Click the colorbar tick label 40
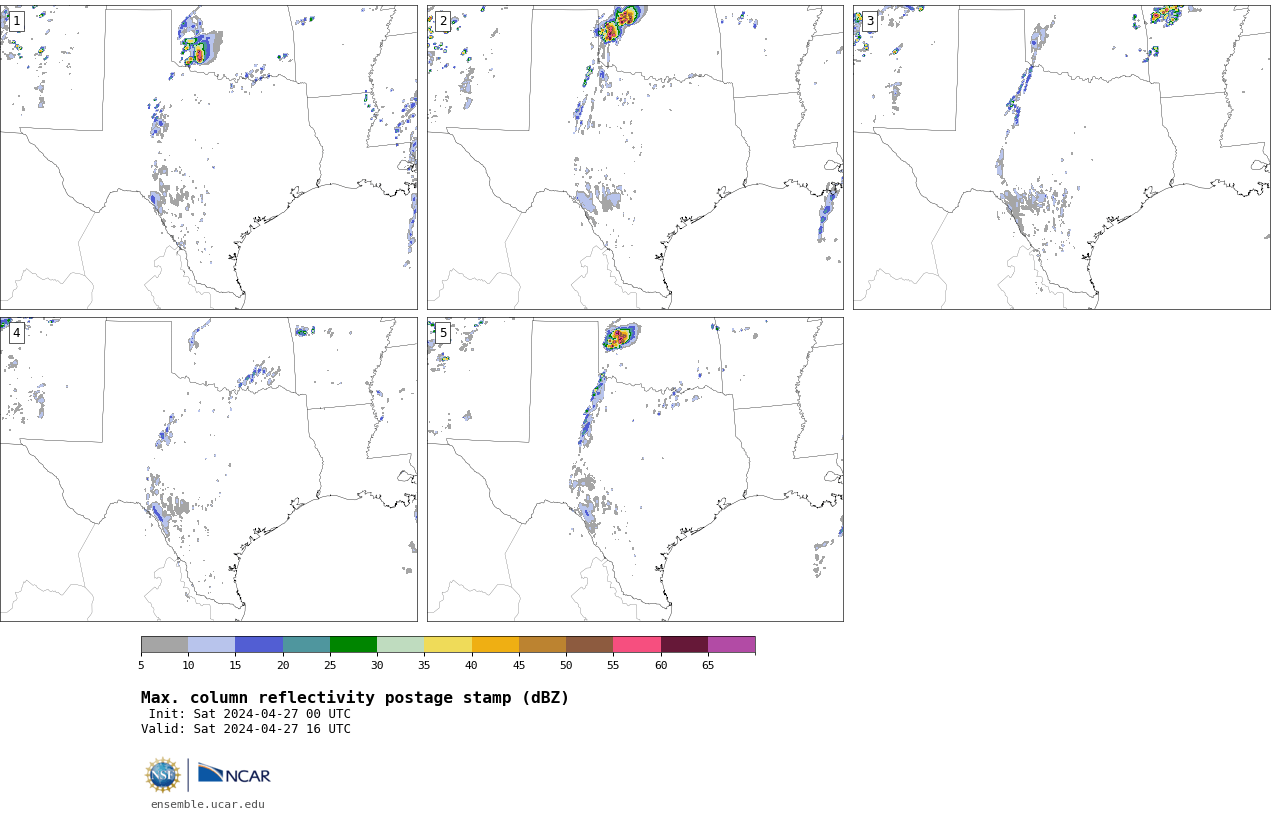This screenshot has width=1280, height=815. (x=471, y=666)
